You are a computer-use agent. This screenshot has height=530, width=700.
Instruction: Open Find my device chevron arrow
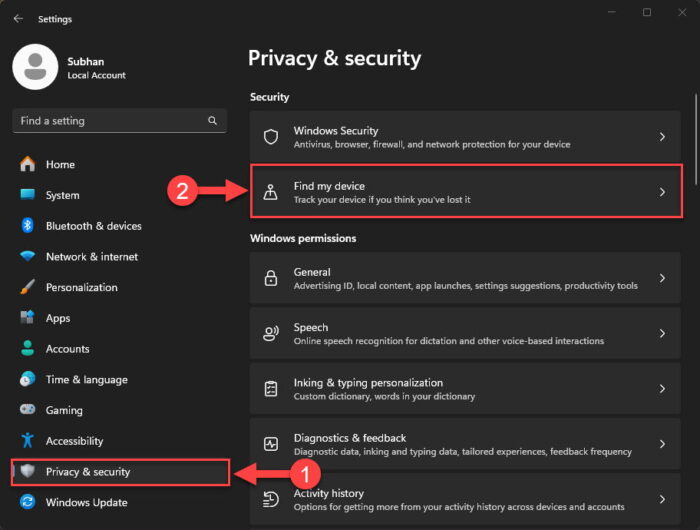point(662,192)
